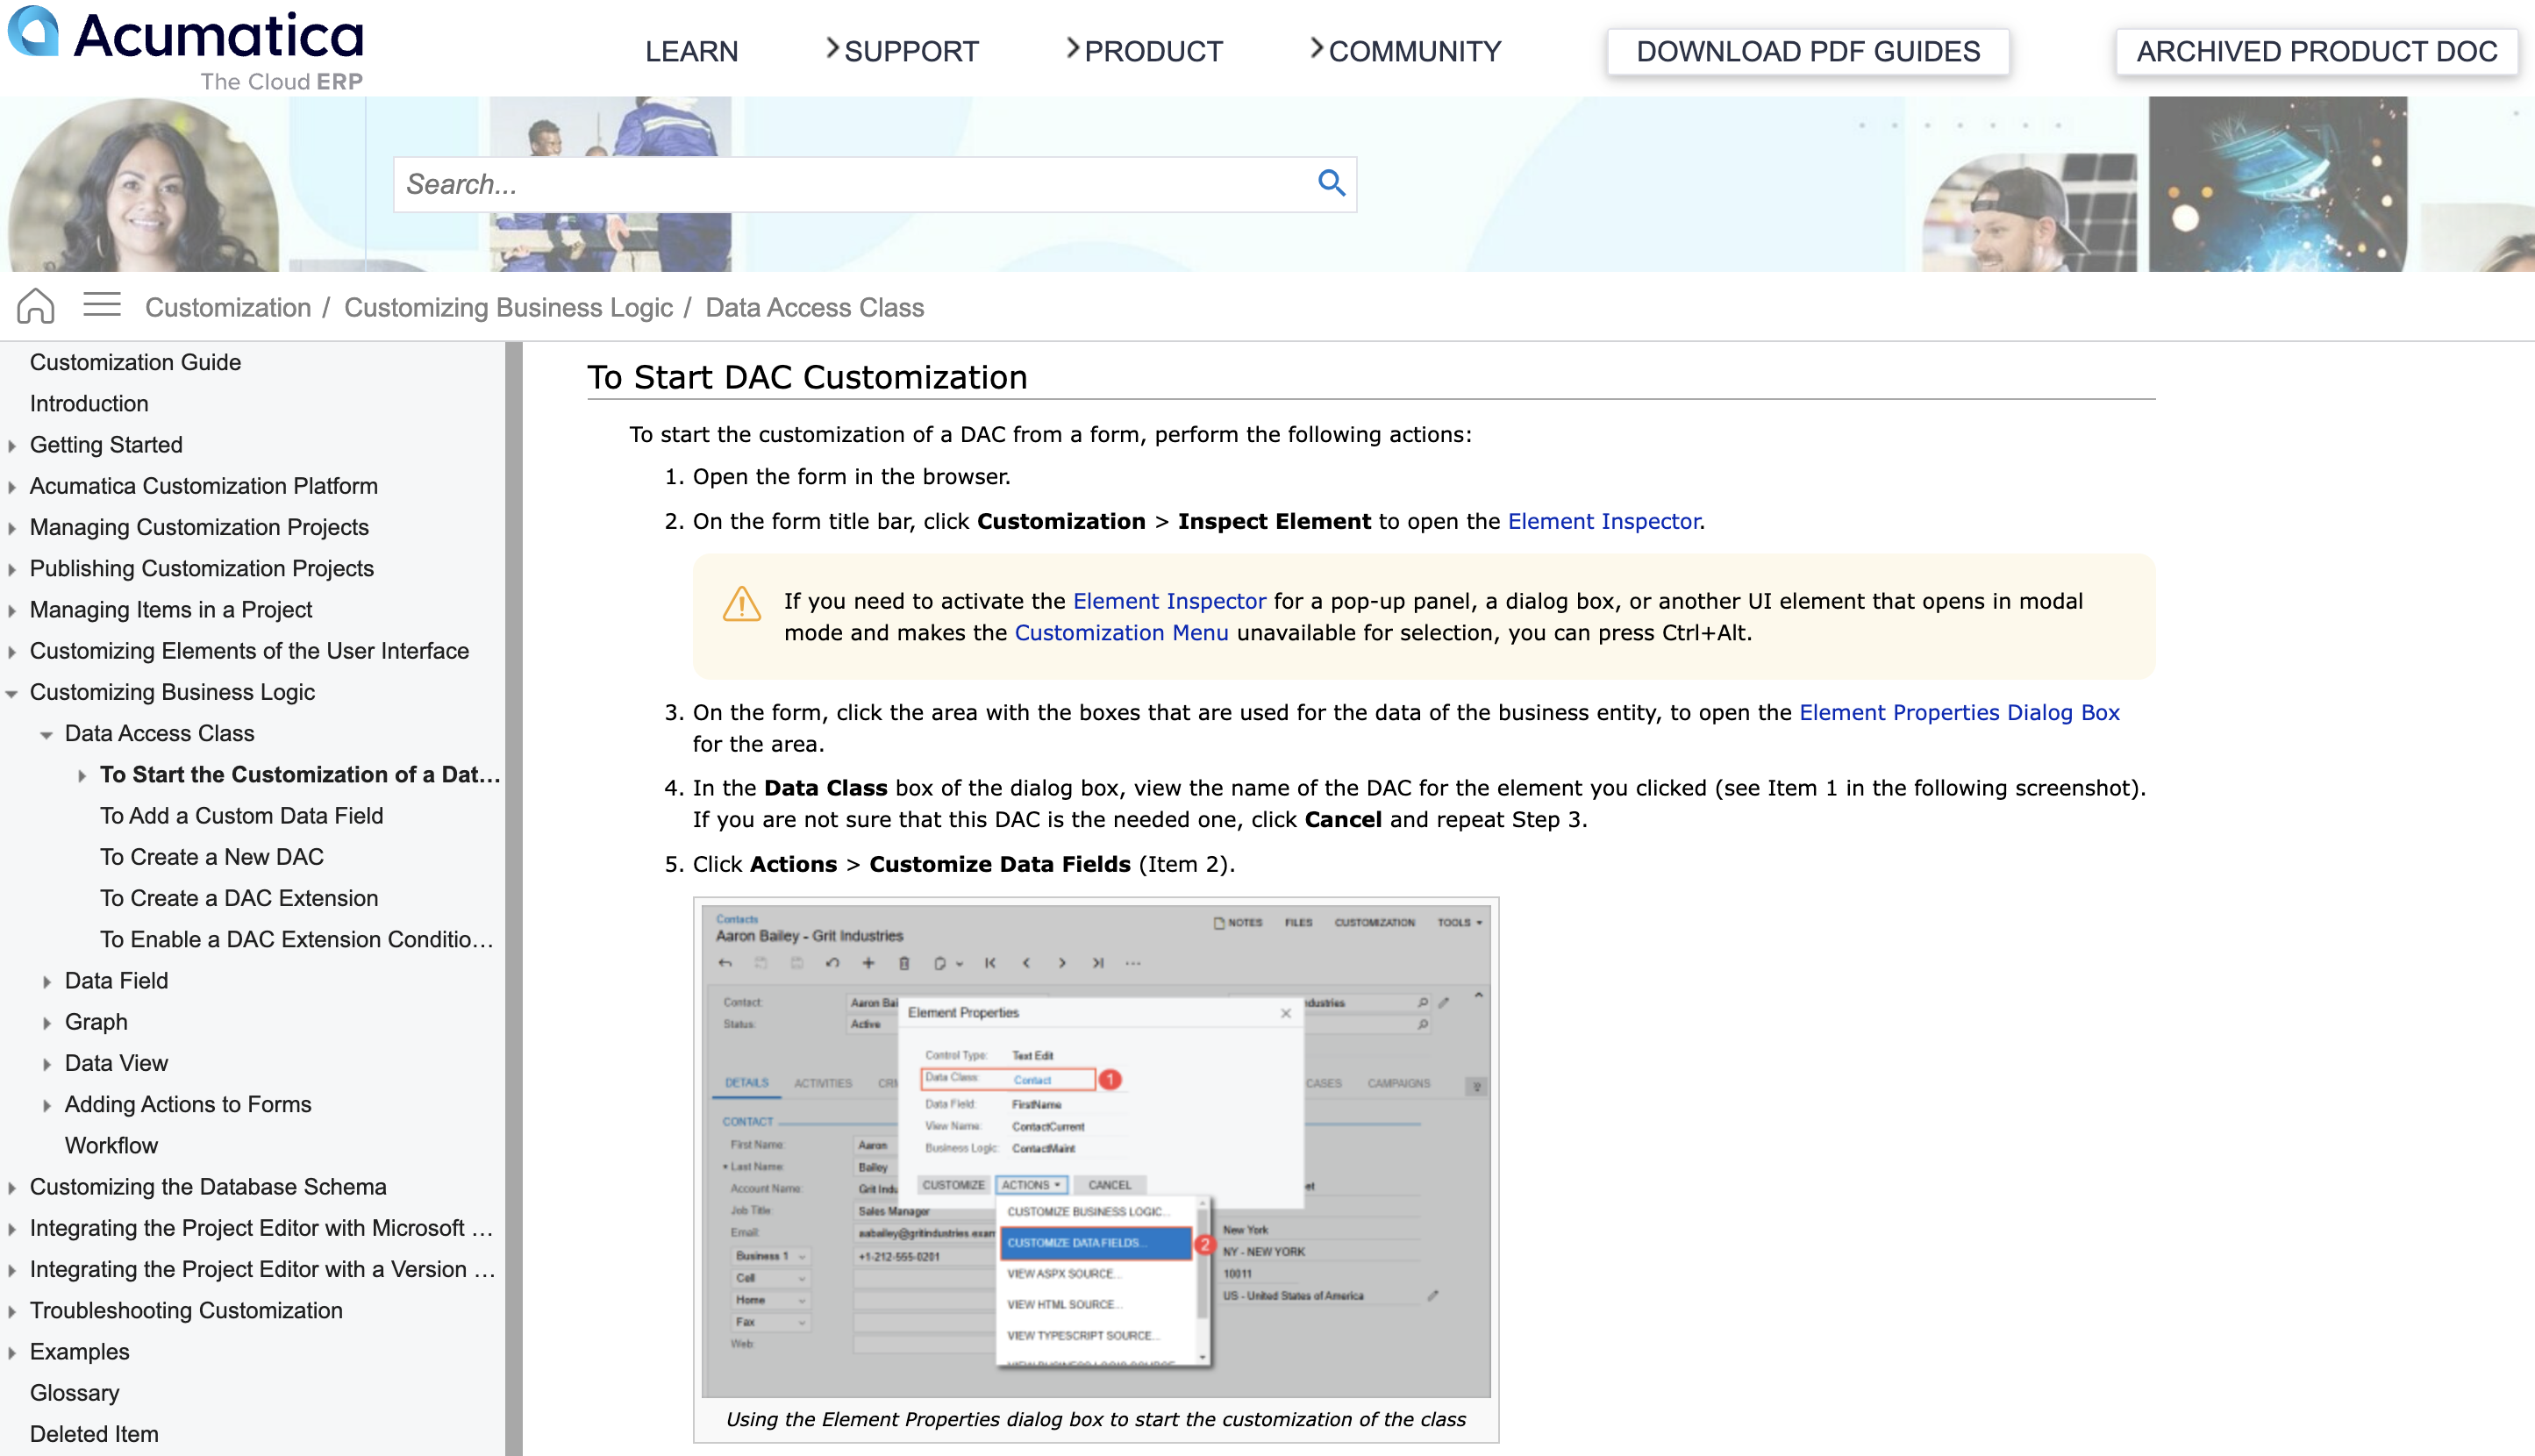Open To Create a New DAC
Image resolution: width=2535 pixels, height=1456 pixels.
211,857
